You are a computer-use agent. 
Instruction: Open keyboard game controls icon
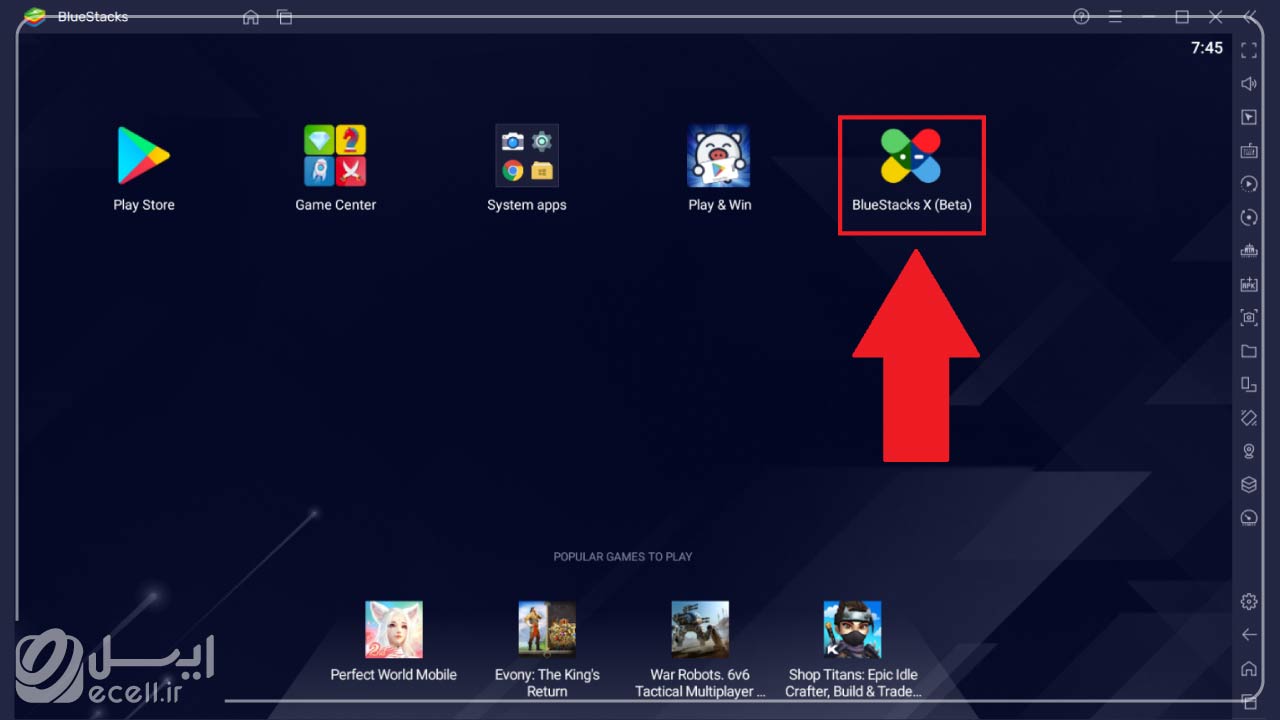click(x=1249, y=151)
